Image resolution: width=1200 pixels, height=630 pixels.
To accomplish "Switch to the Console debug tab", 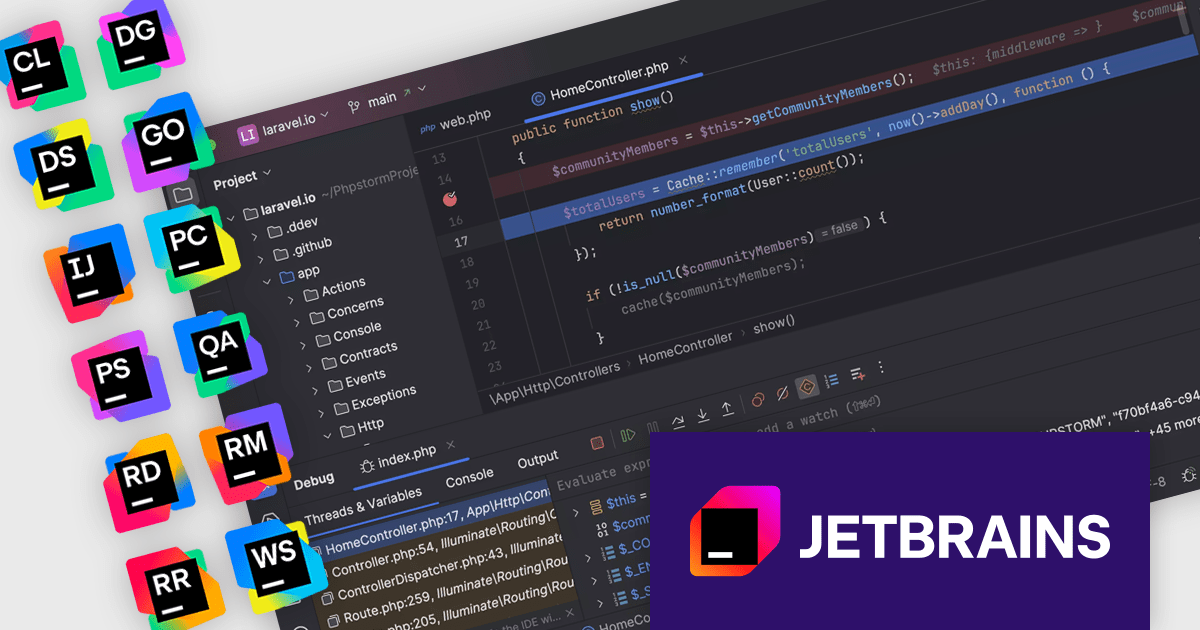I will [469, 475].
